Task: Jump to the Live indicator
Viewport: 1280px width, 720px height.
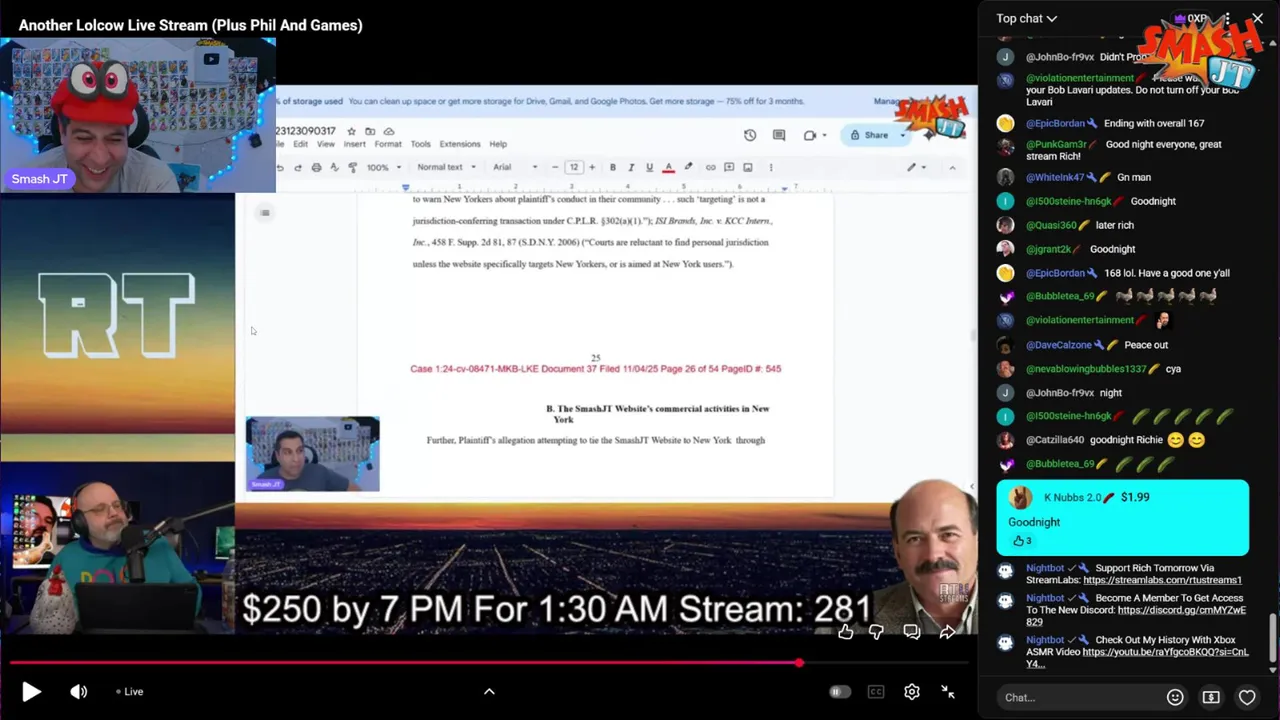Action: tap(129, 691)
